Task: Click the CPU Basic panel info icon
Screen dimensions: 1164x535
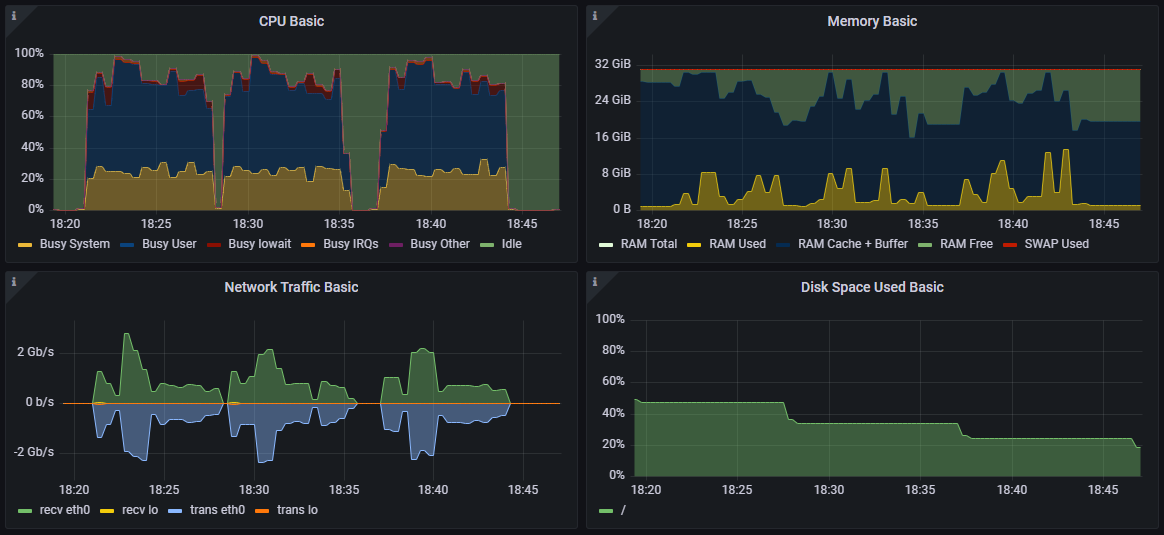Action: tap(13, 15)
